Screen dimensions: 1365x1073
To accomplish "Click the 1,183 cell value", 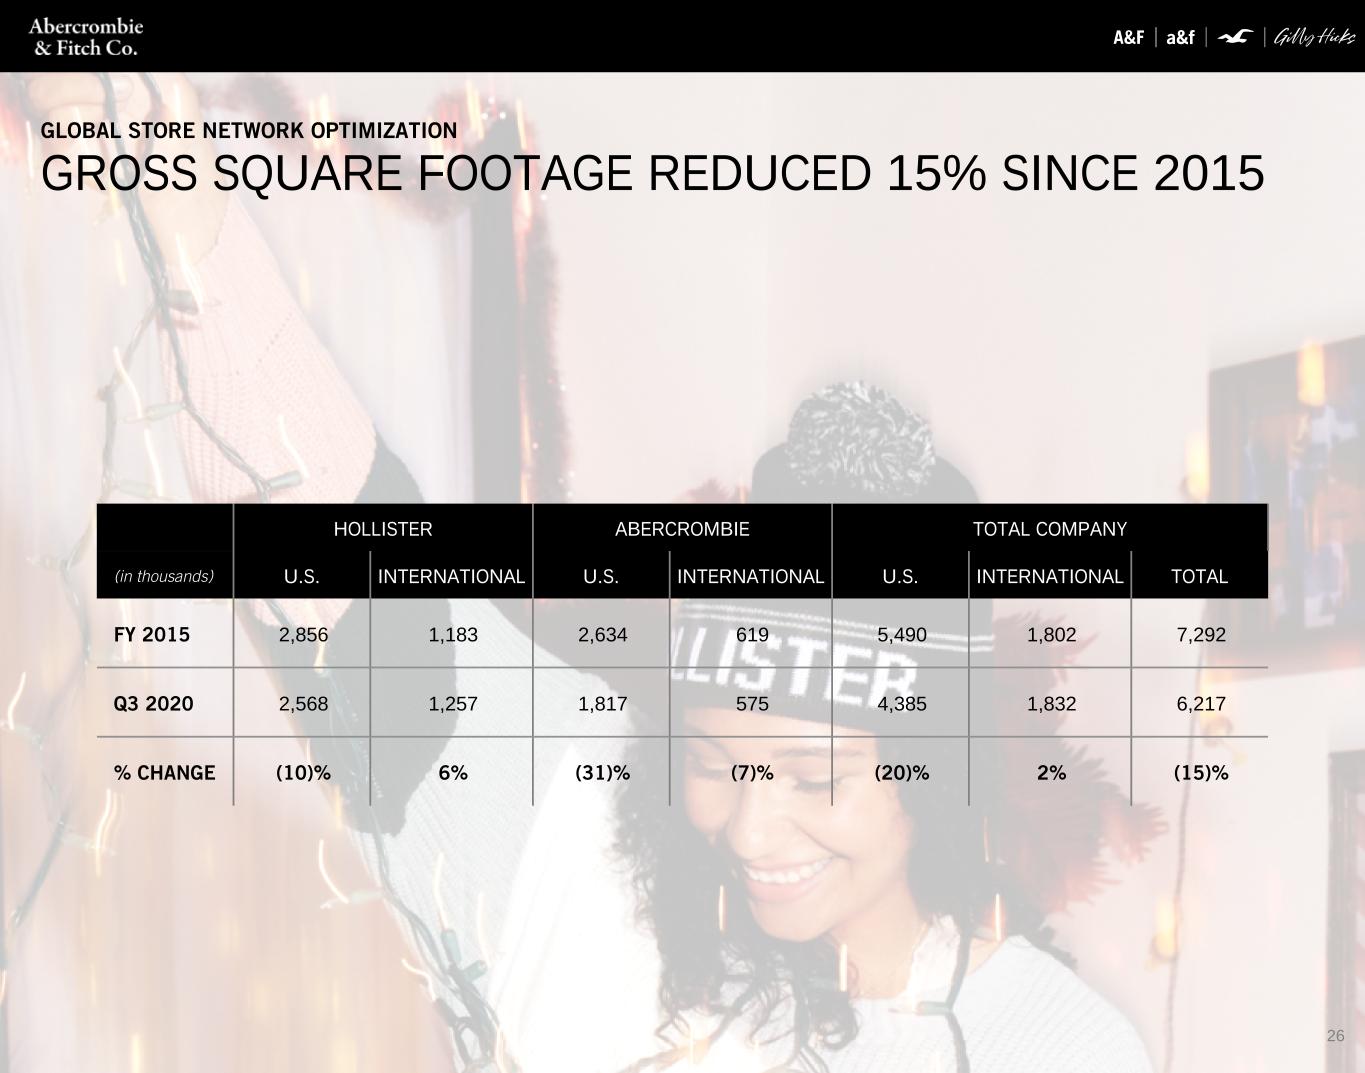I will tap(453, 635).
